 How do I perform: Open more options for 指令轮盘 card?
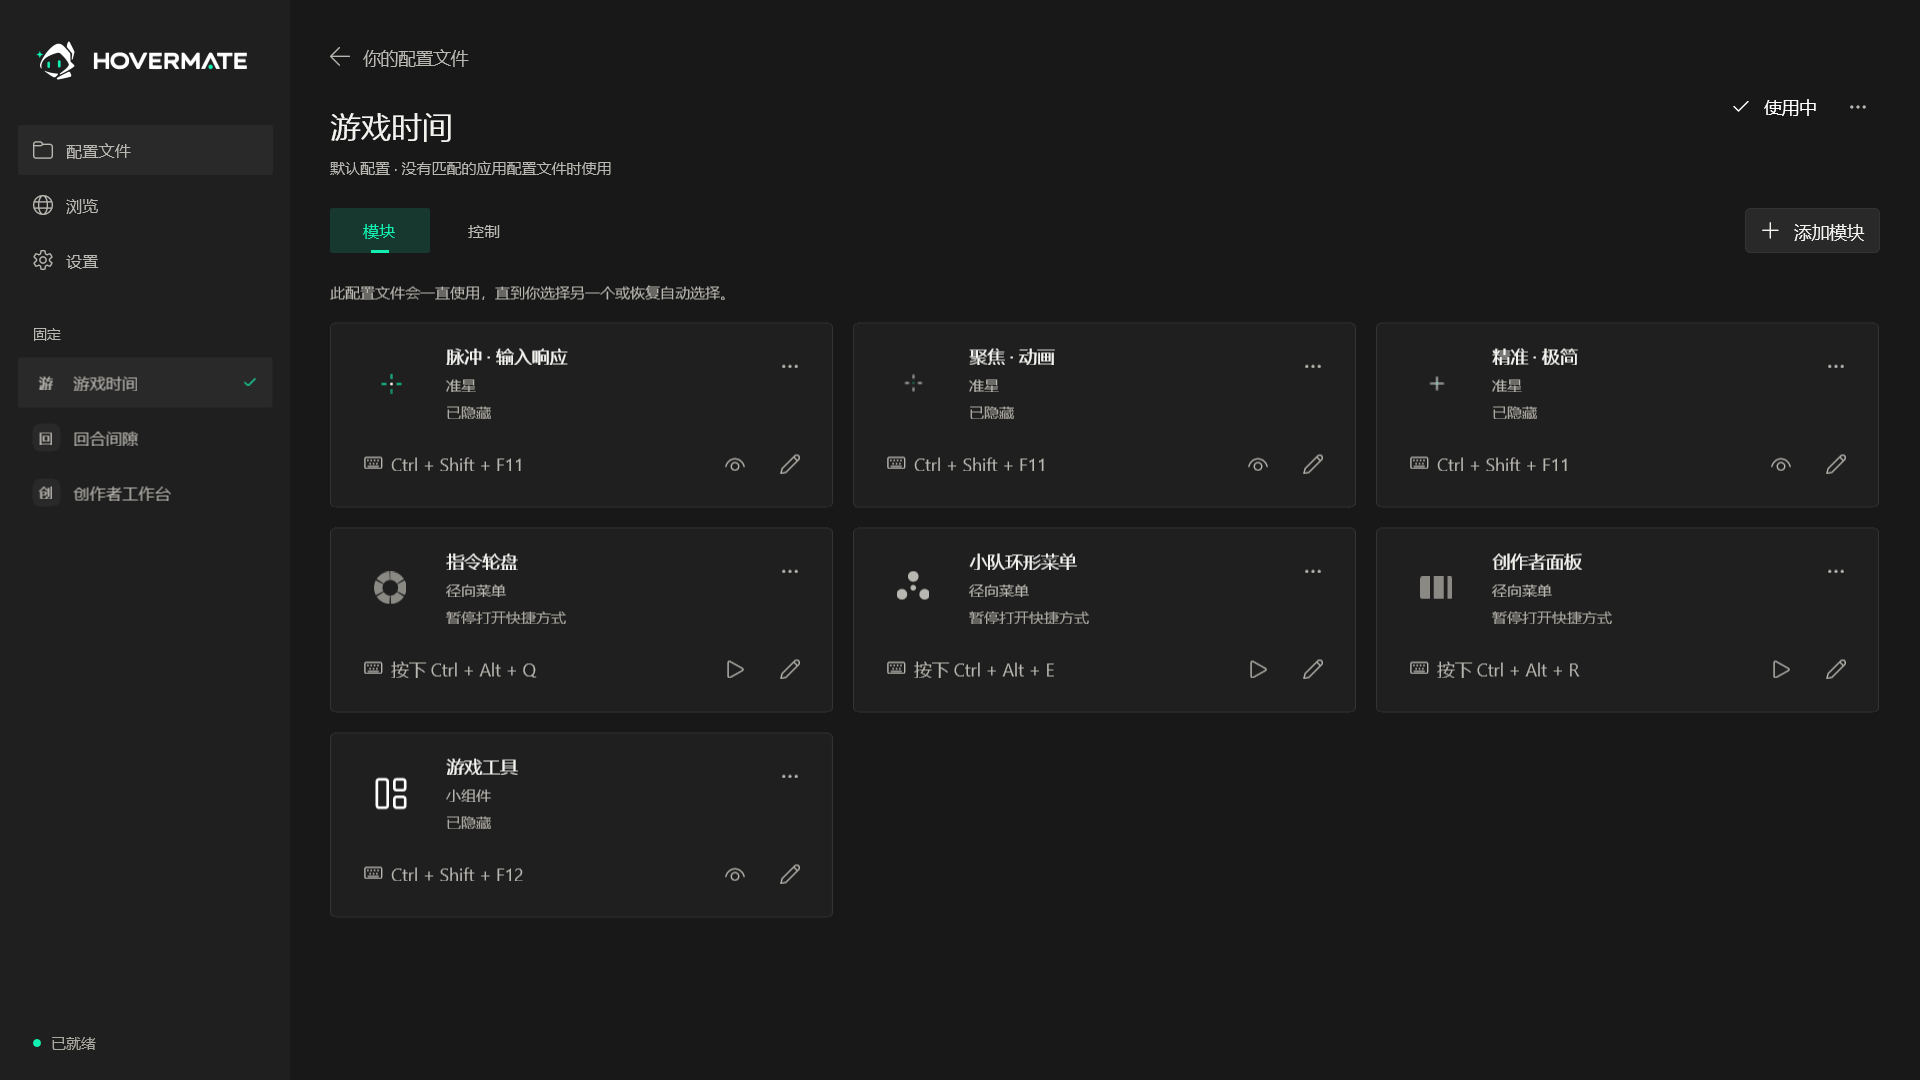(x=790, y=572)
